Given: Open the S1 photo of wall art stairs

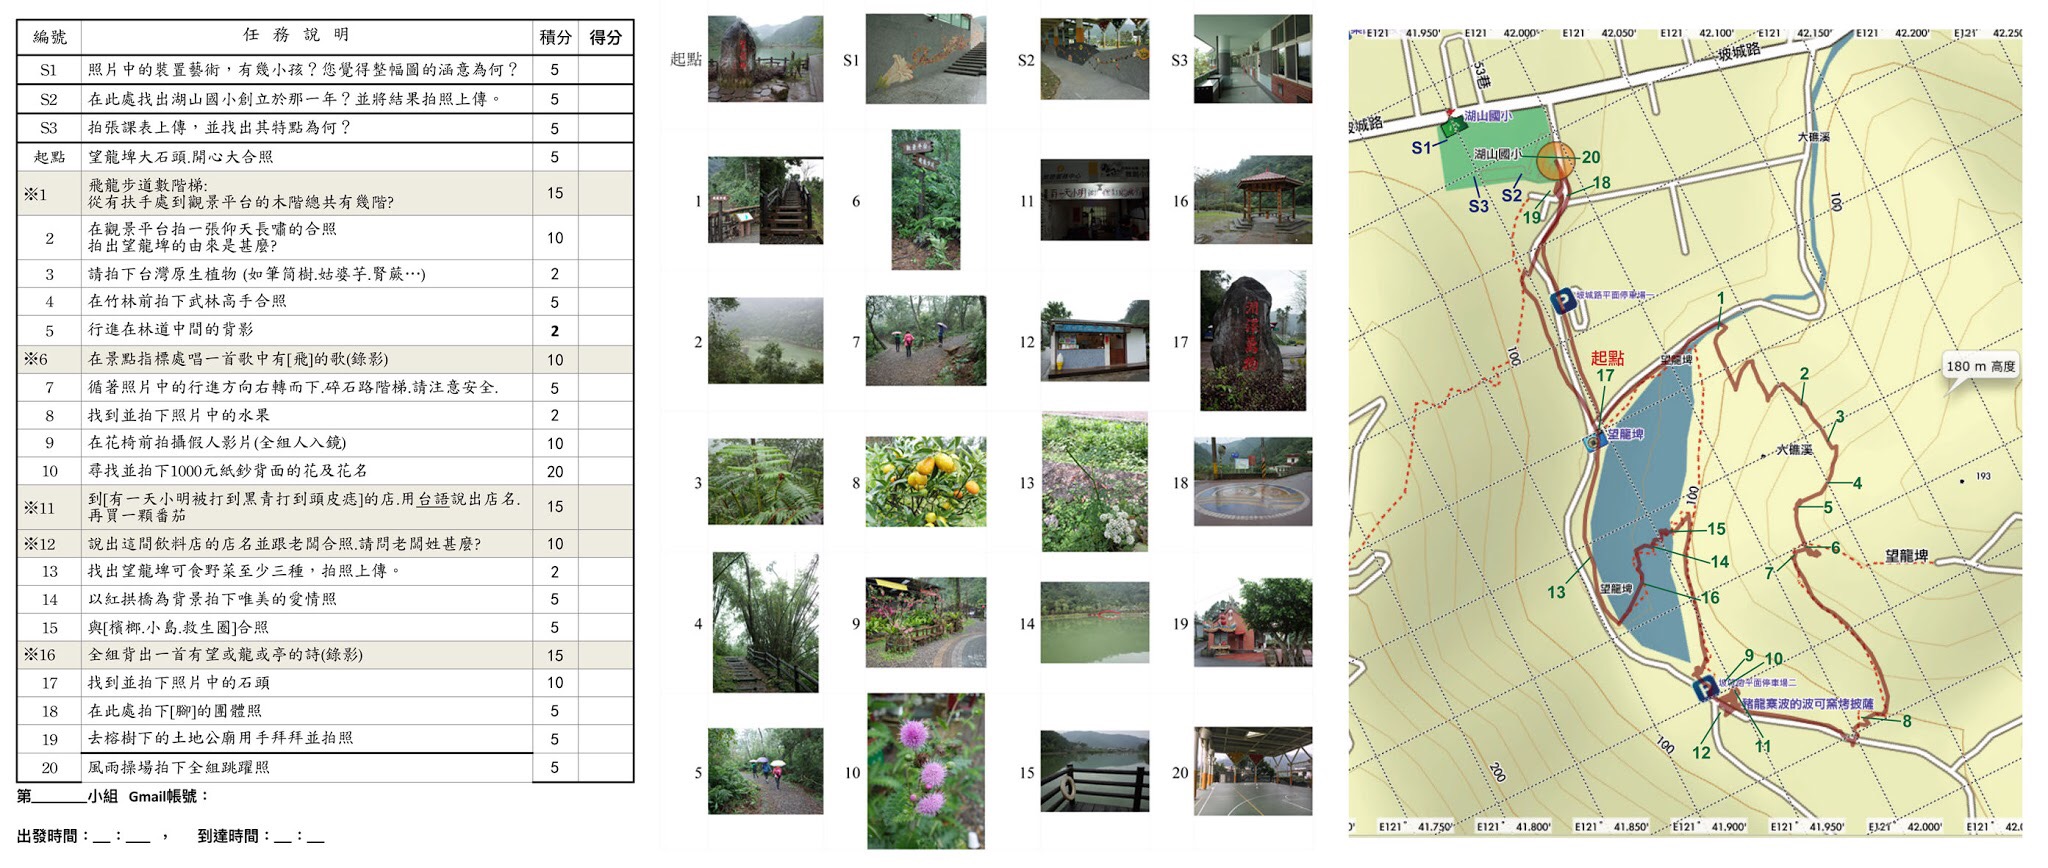Looking at the screenshot, I should [x=925, y=59].
